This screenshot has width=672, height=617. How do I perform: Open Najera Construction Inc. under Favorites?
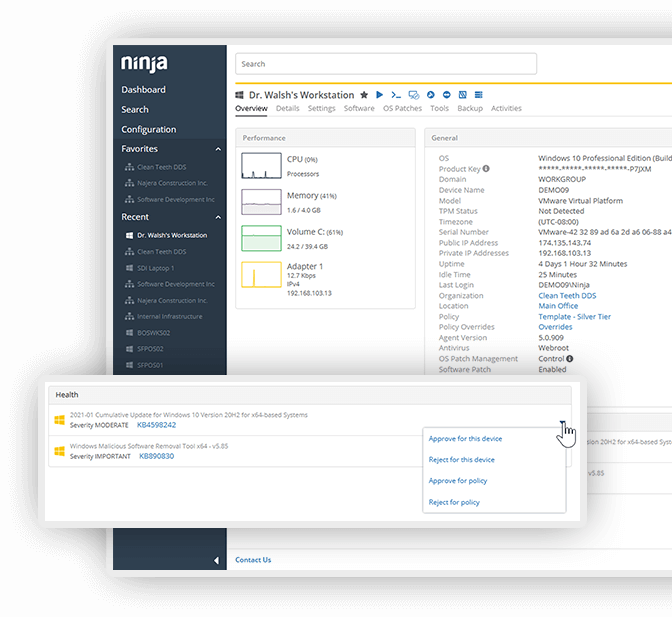tap(172, 183)
